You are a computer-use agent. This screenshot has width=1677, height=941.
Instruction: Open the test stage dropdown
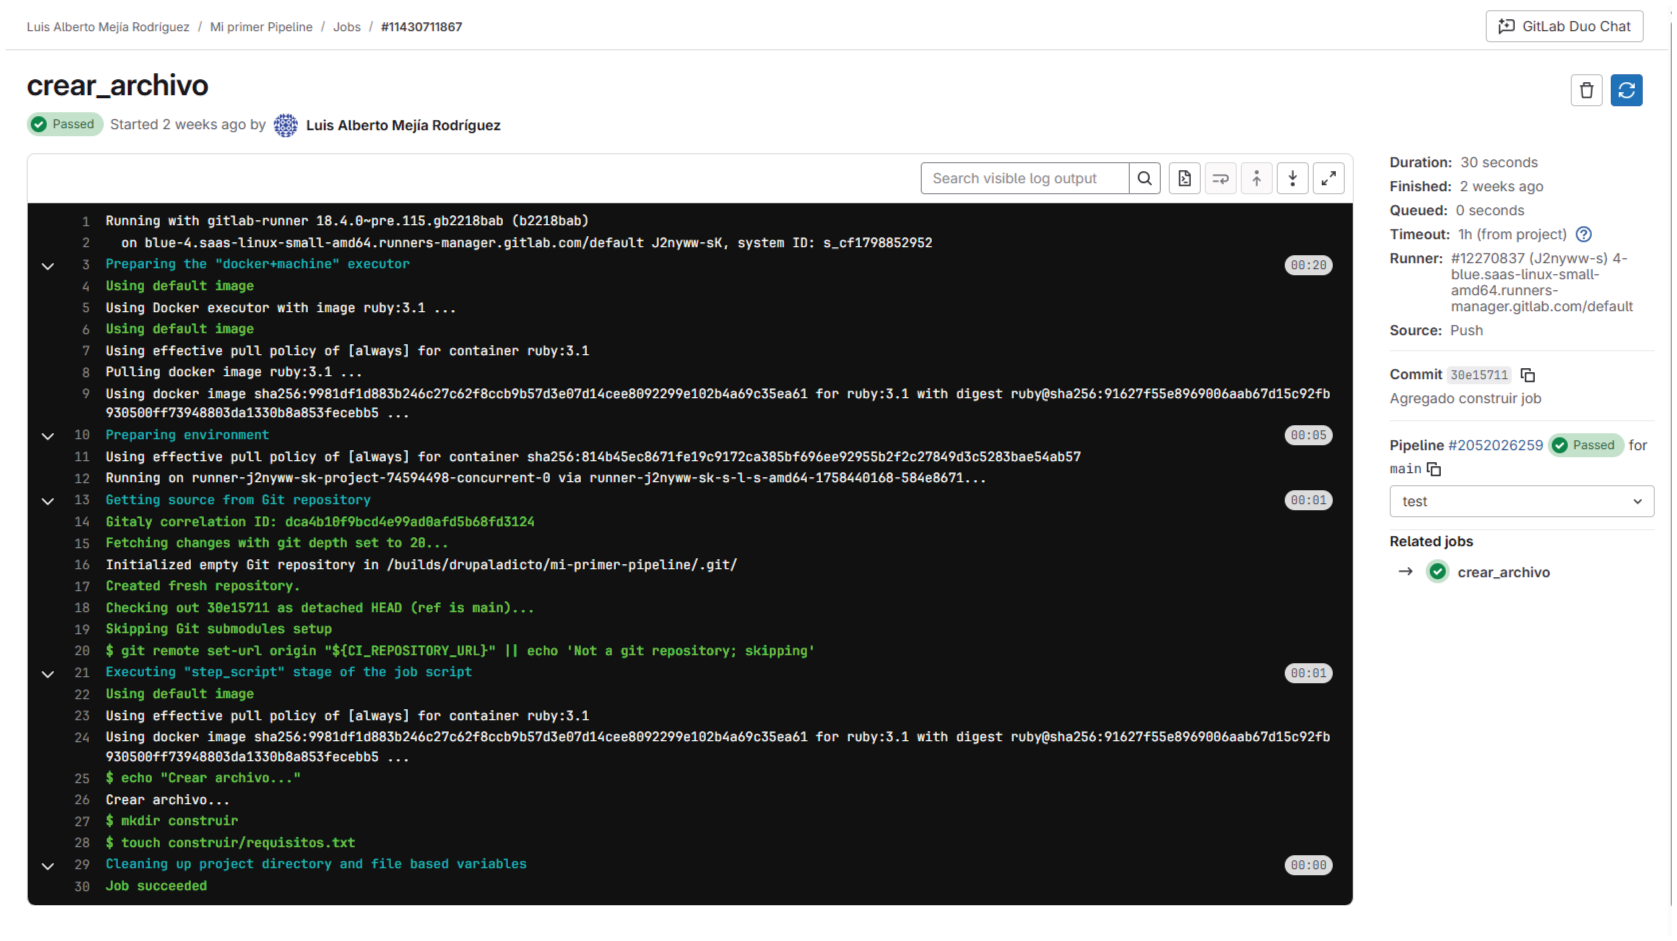[1521, 502]
